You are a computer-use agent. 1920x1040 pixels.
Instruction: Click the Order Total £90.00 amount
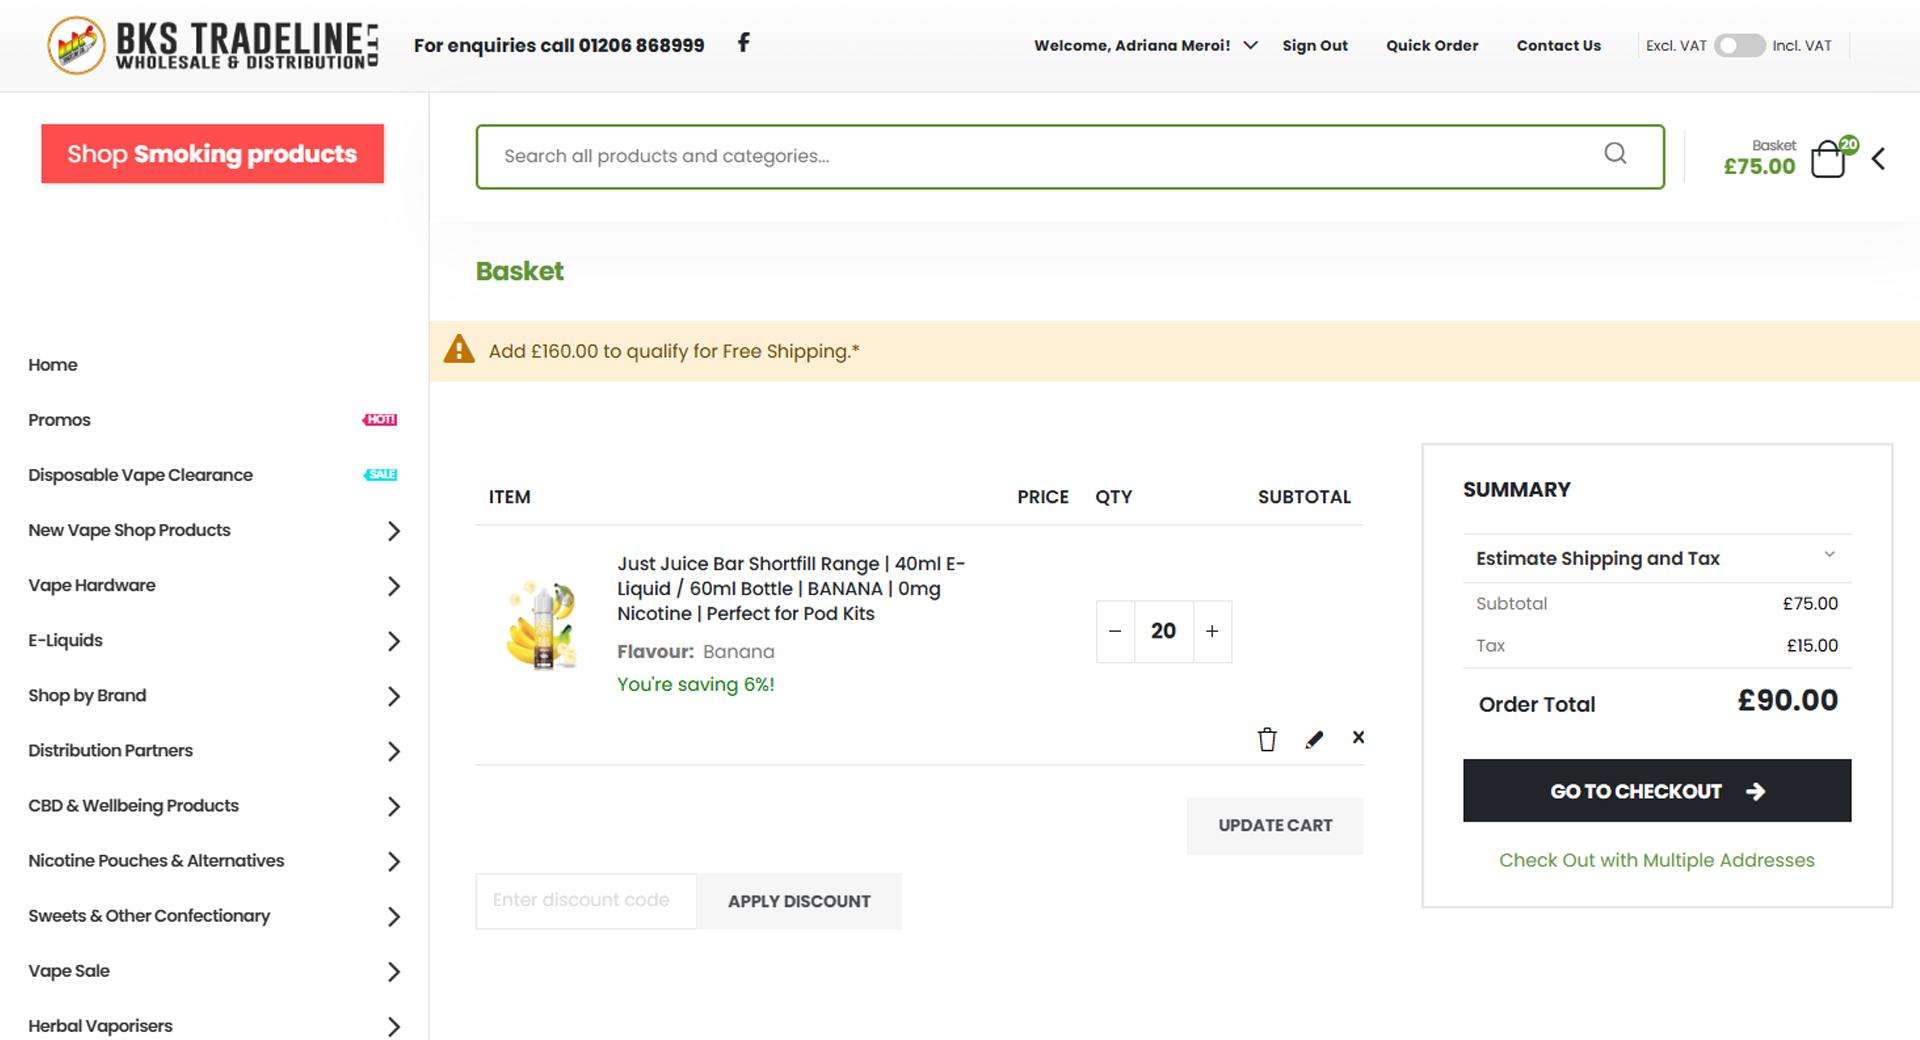click(1788, 700)
